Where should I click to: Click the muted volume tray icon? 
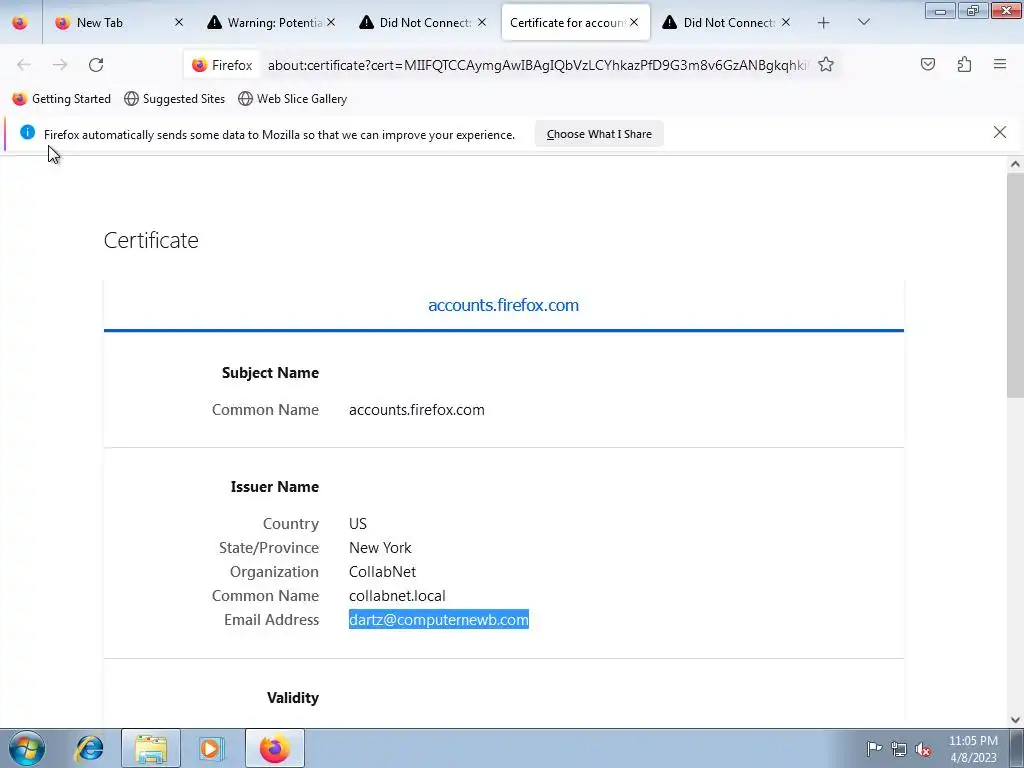click(923, 749)
